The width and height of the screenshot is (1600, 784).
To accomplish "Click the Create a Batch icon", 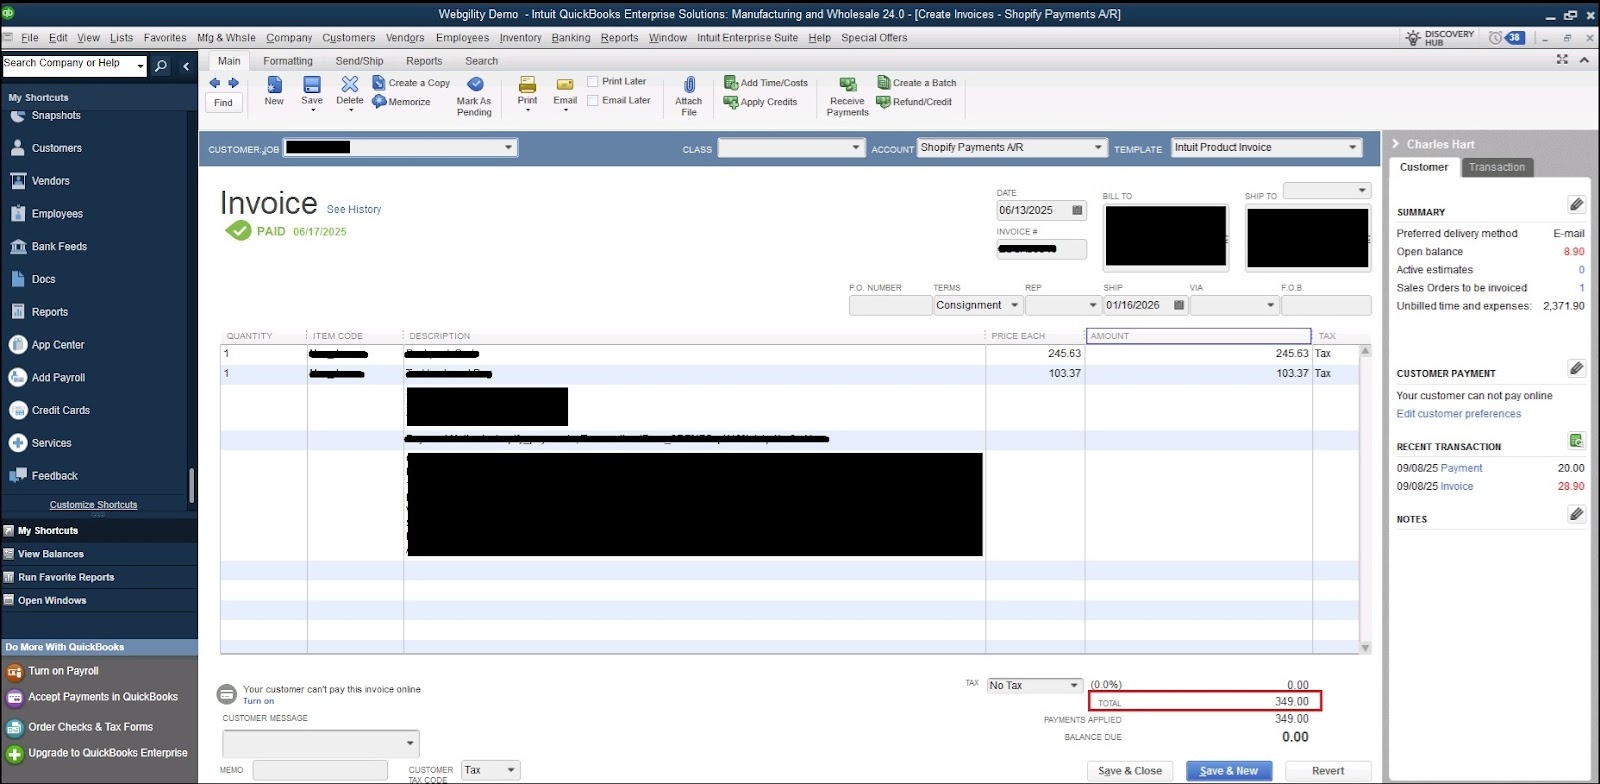I will click(884, 83).
